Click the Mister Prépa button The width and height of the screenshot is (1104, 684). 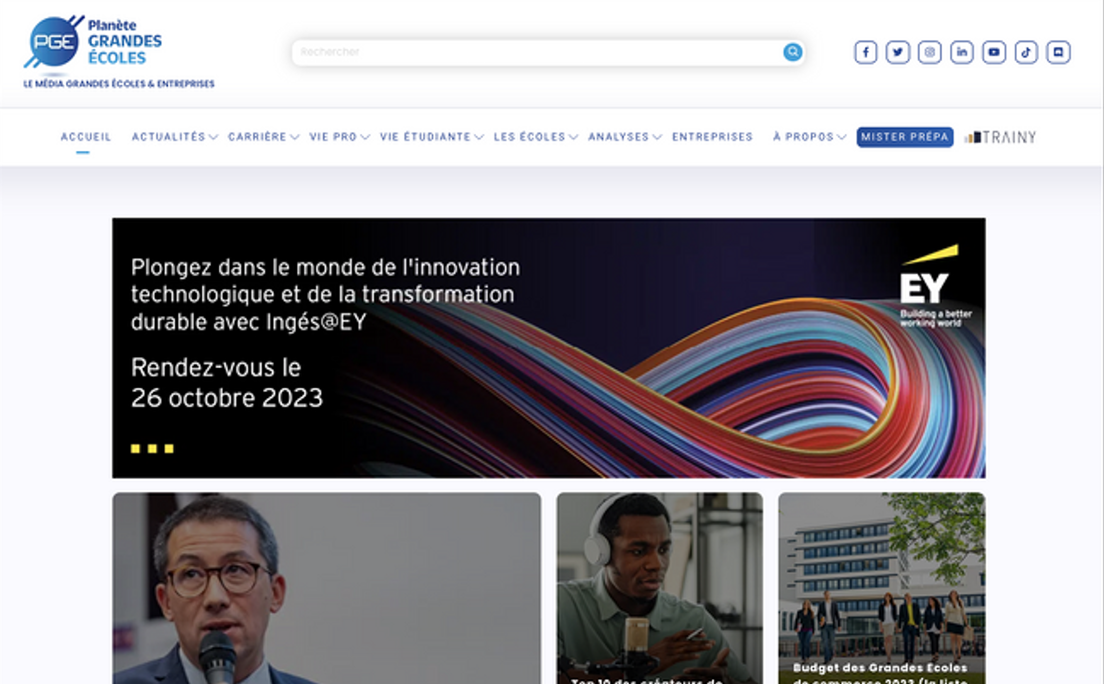tap(905, 137)
